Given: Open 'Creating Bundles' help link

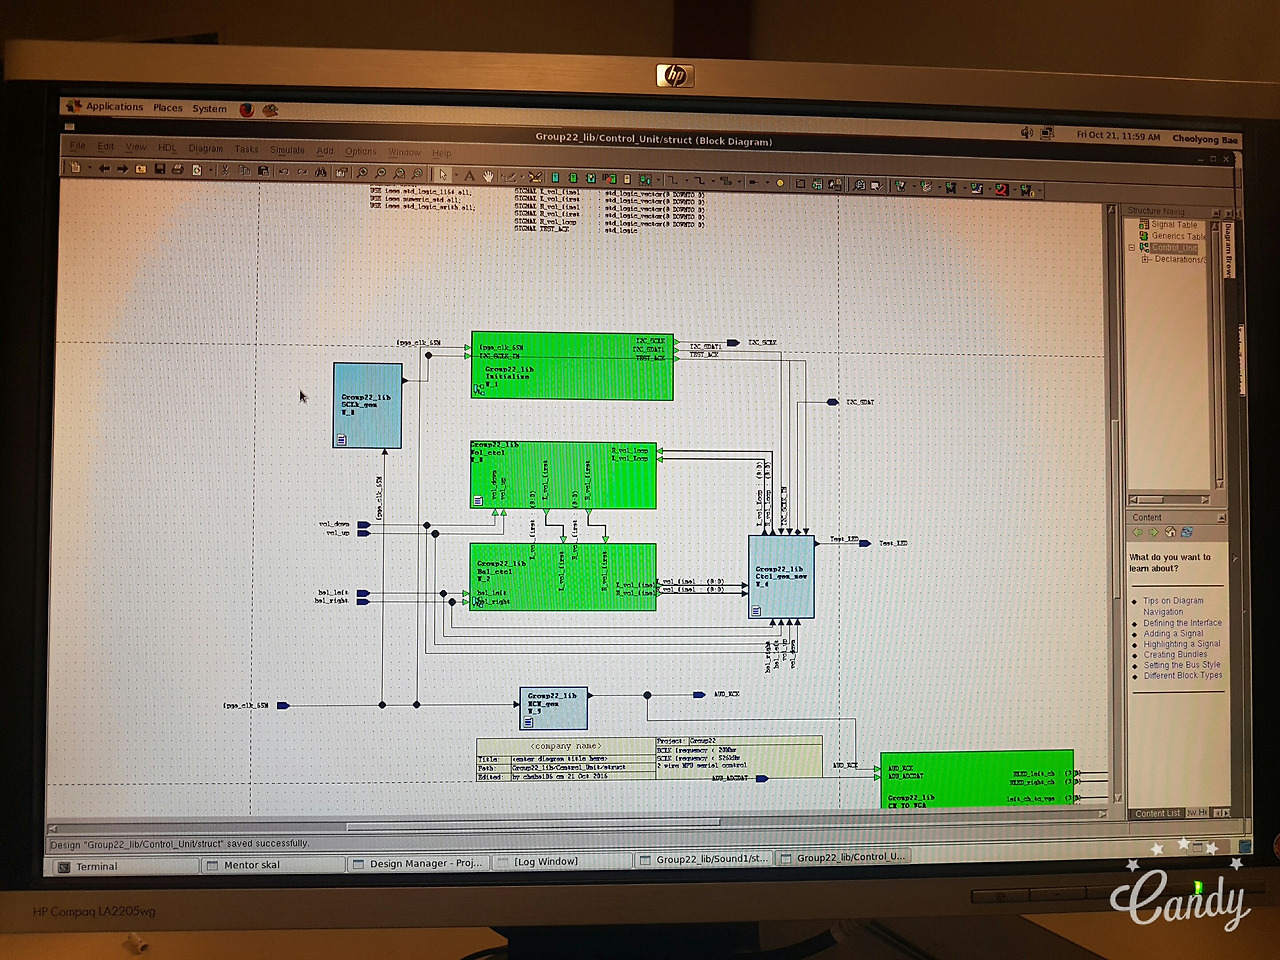Looking at the screenshot, I should [1176, 655].
